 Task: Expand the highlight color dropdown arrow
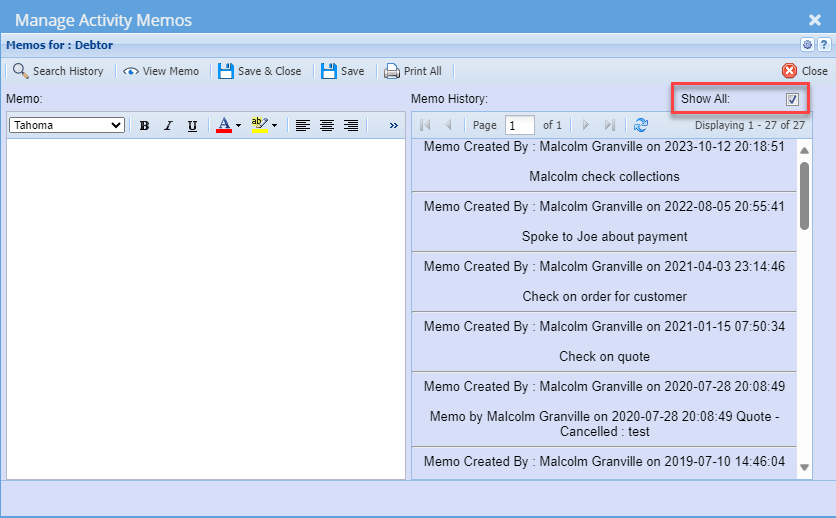coord(275,126)
